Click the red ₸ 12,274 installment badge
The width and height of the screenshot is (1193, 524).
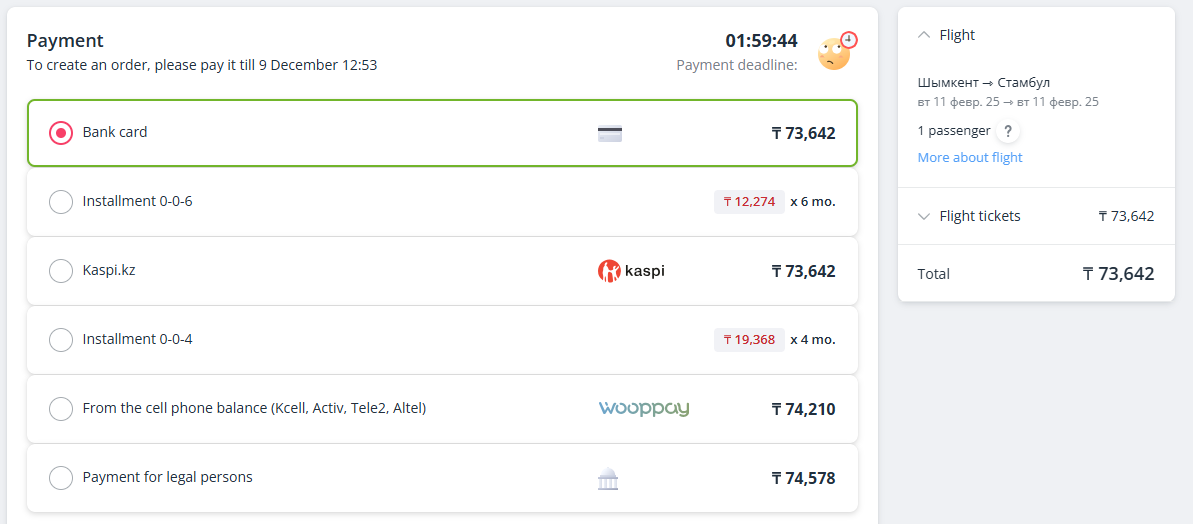[749, 202]
